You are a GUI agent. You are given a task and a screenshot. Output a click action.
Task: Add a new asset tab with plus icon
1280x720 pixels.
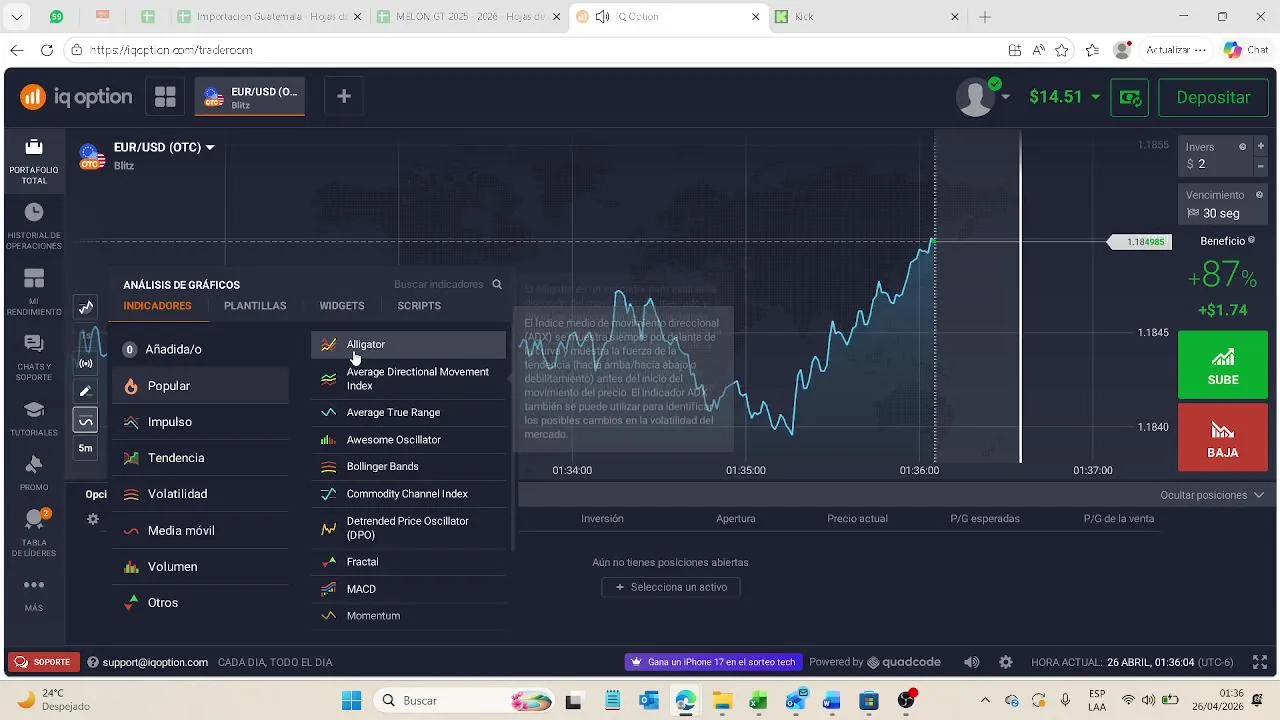[x=344, y=96]
